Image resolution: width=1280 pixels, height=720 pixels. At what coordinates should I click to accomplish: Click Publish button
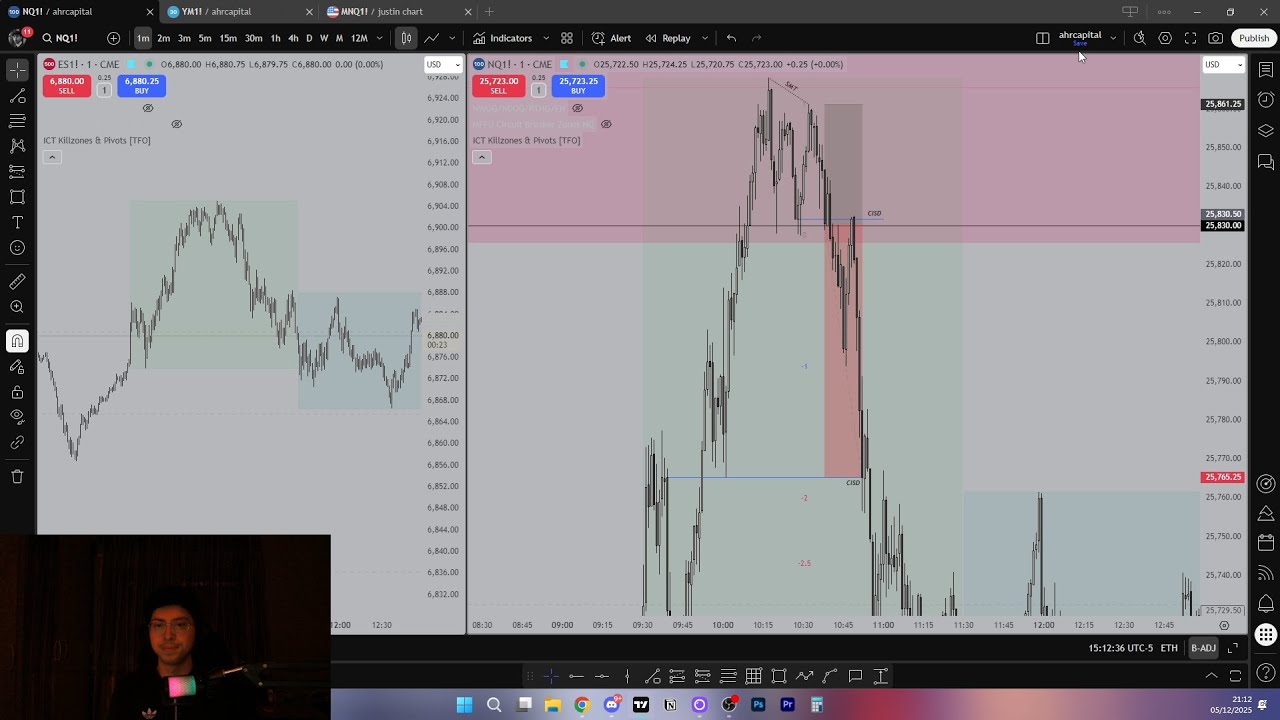click(x=1254, y=38)
